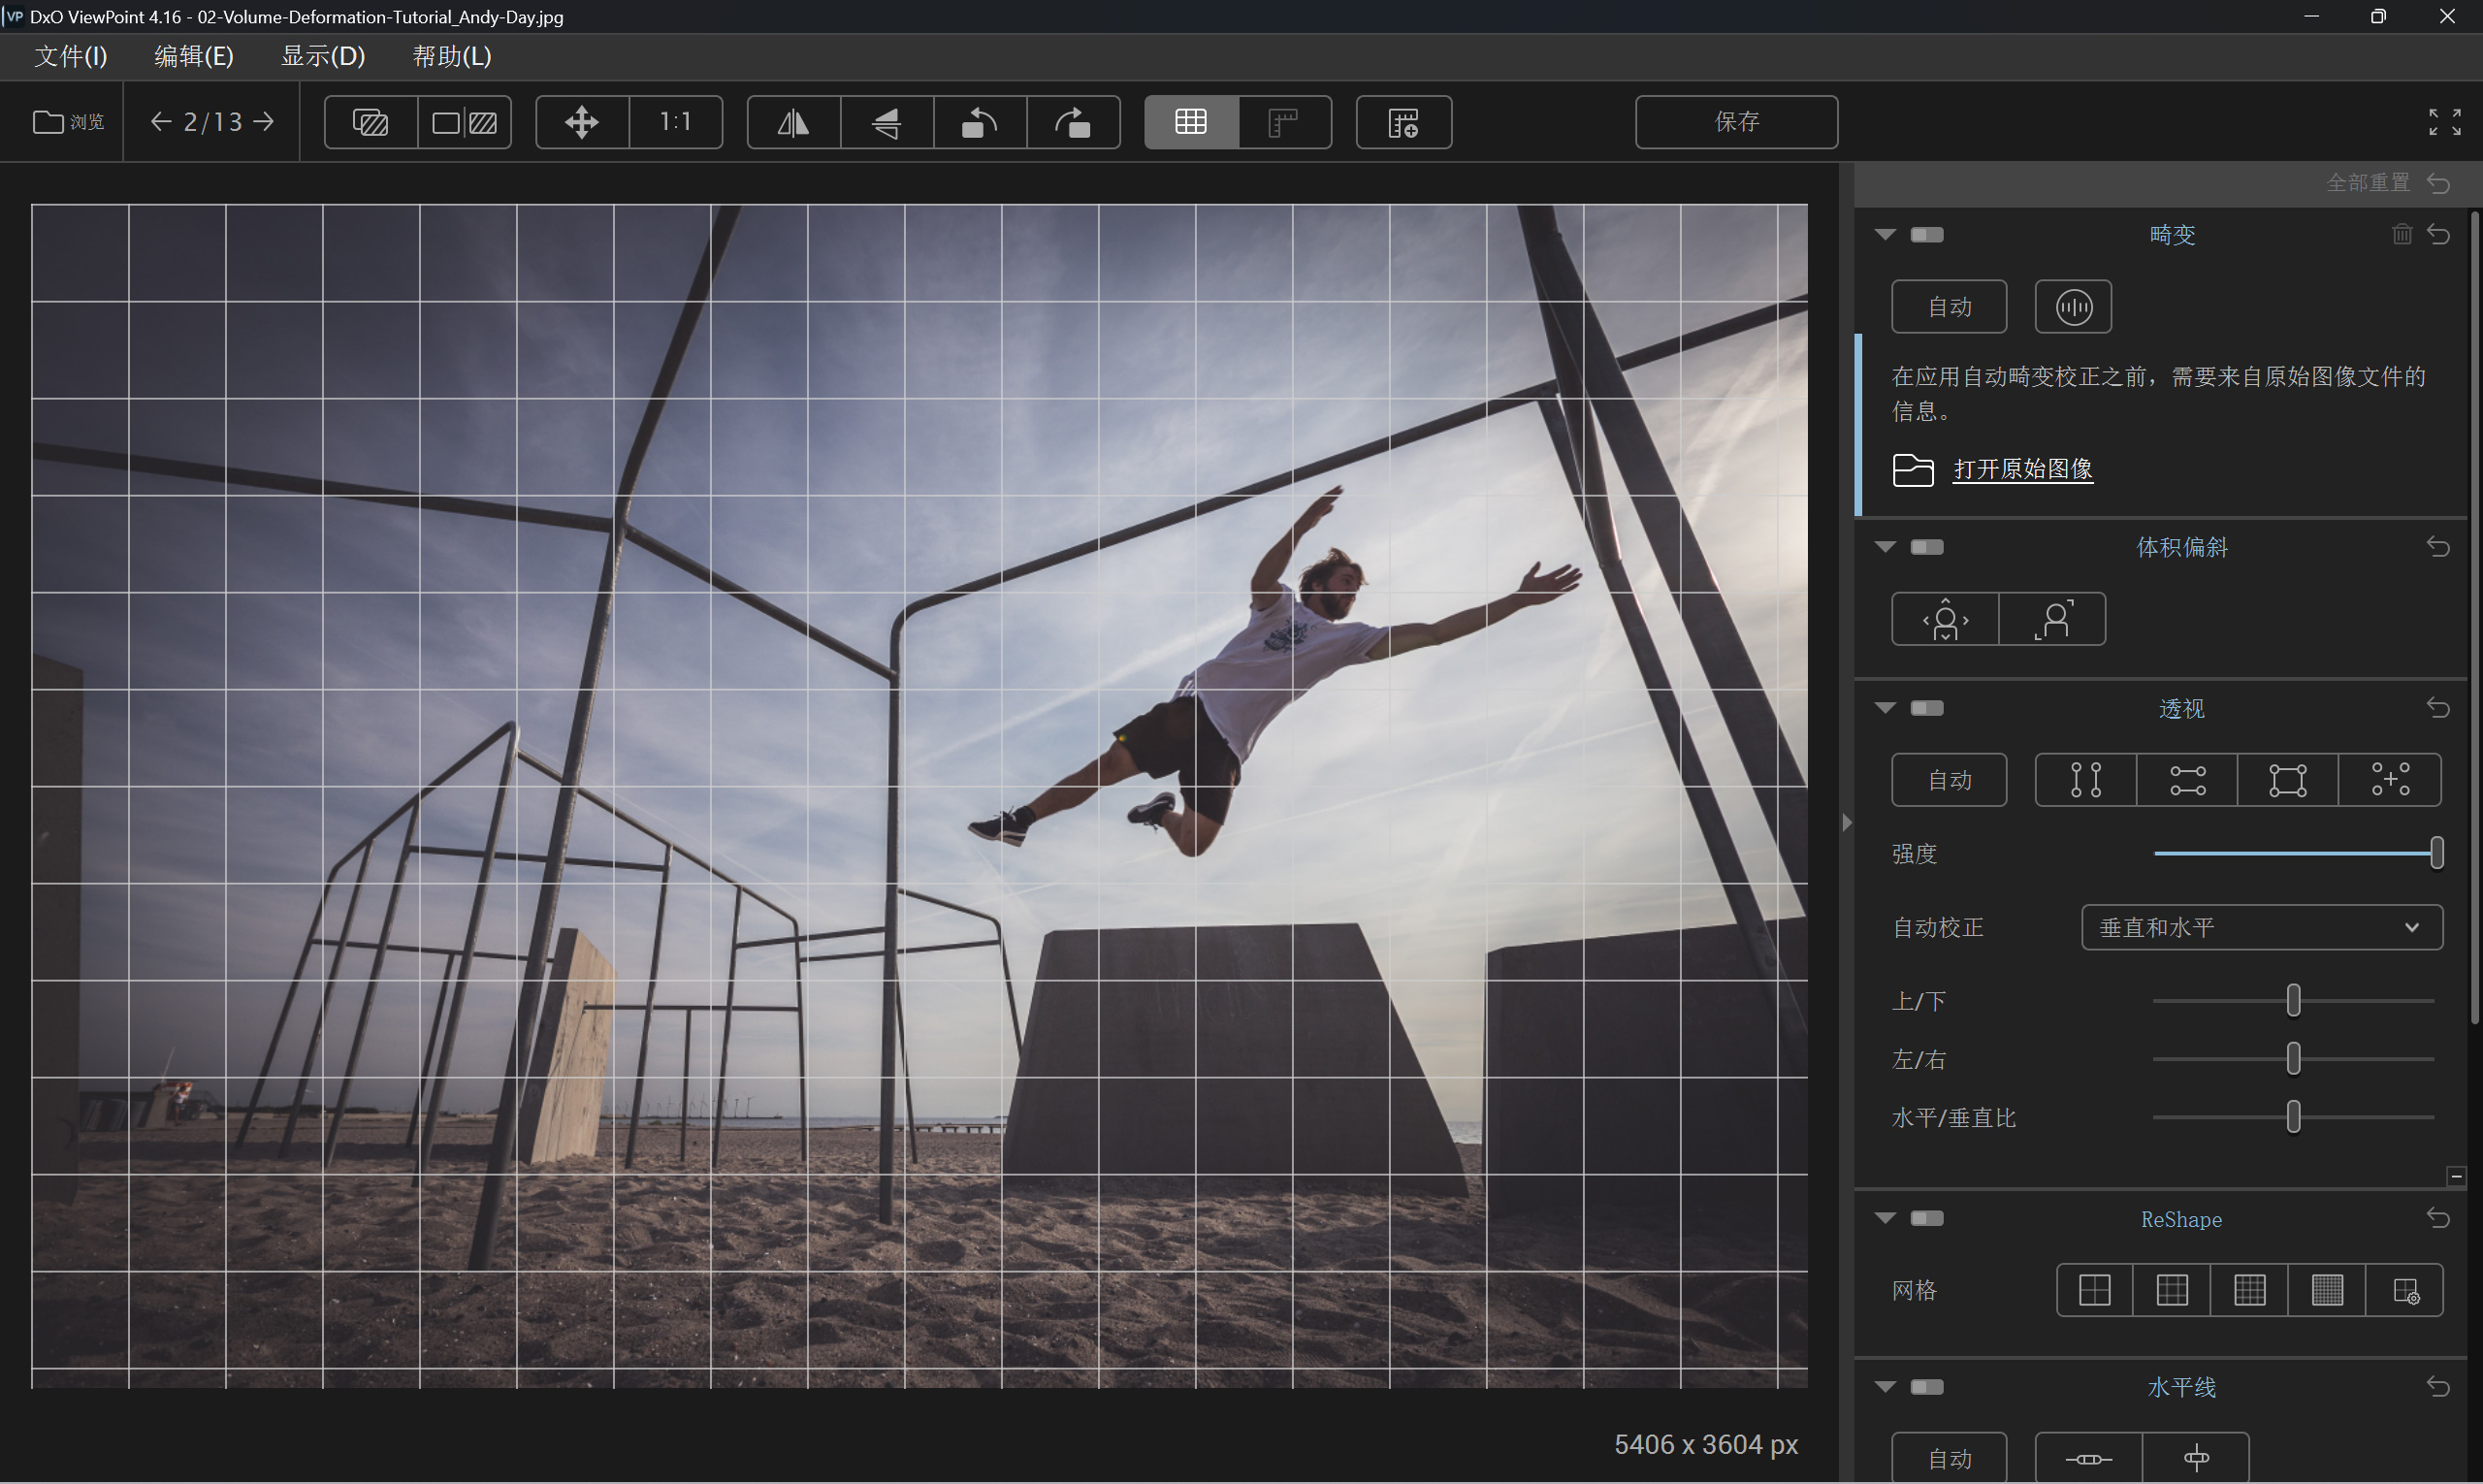Select the force parallel verticals tool

click(2085, 780)
